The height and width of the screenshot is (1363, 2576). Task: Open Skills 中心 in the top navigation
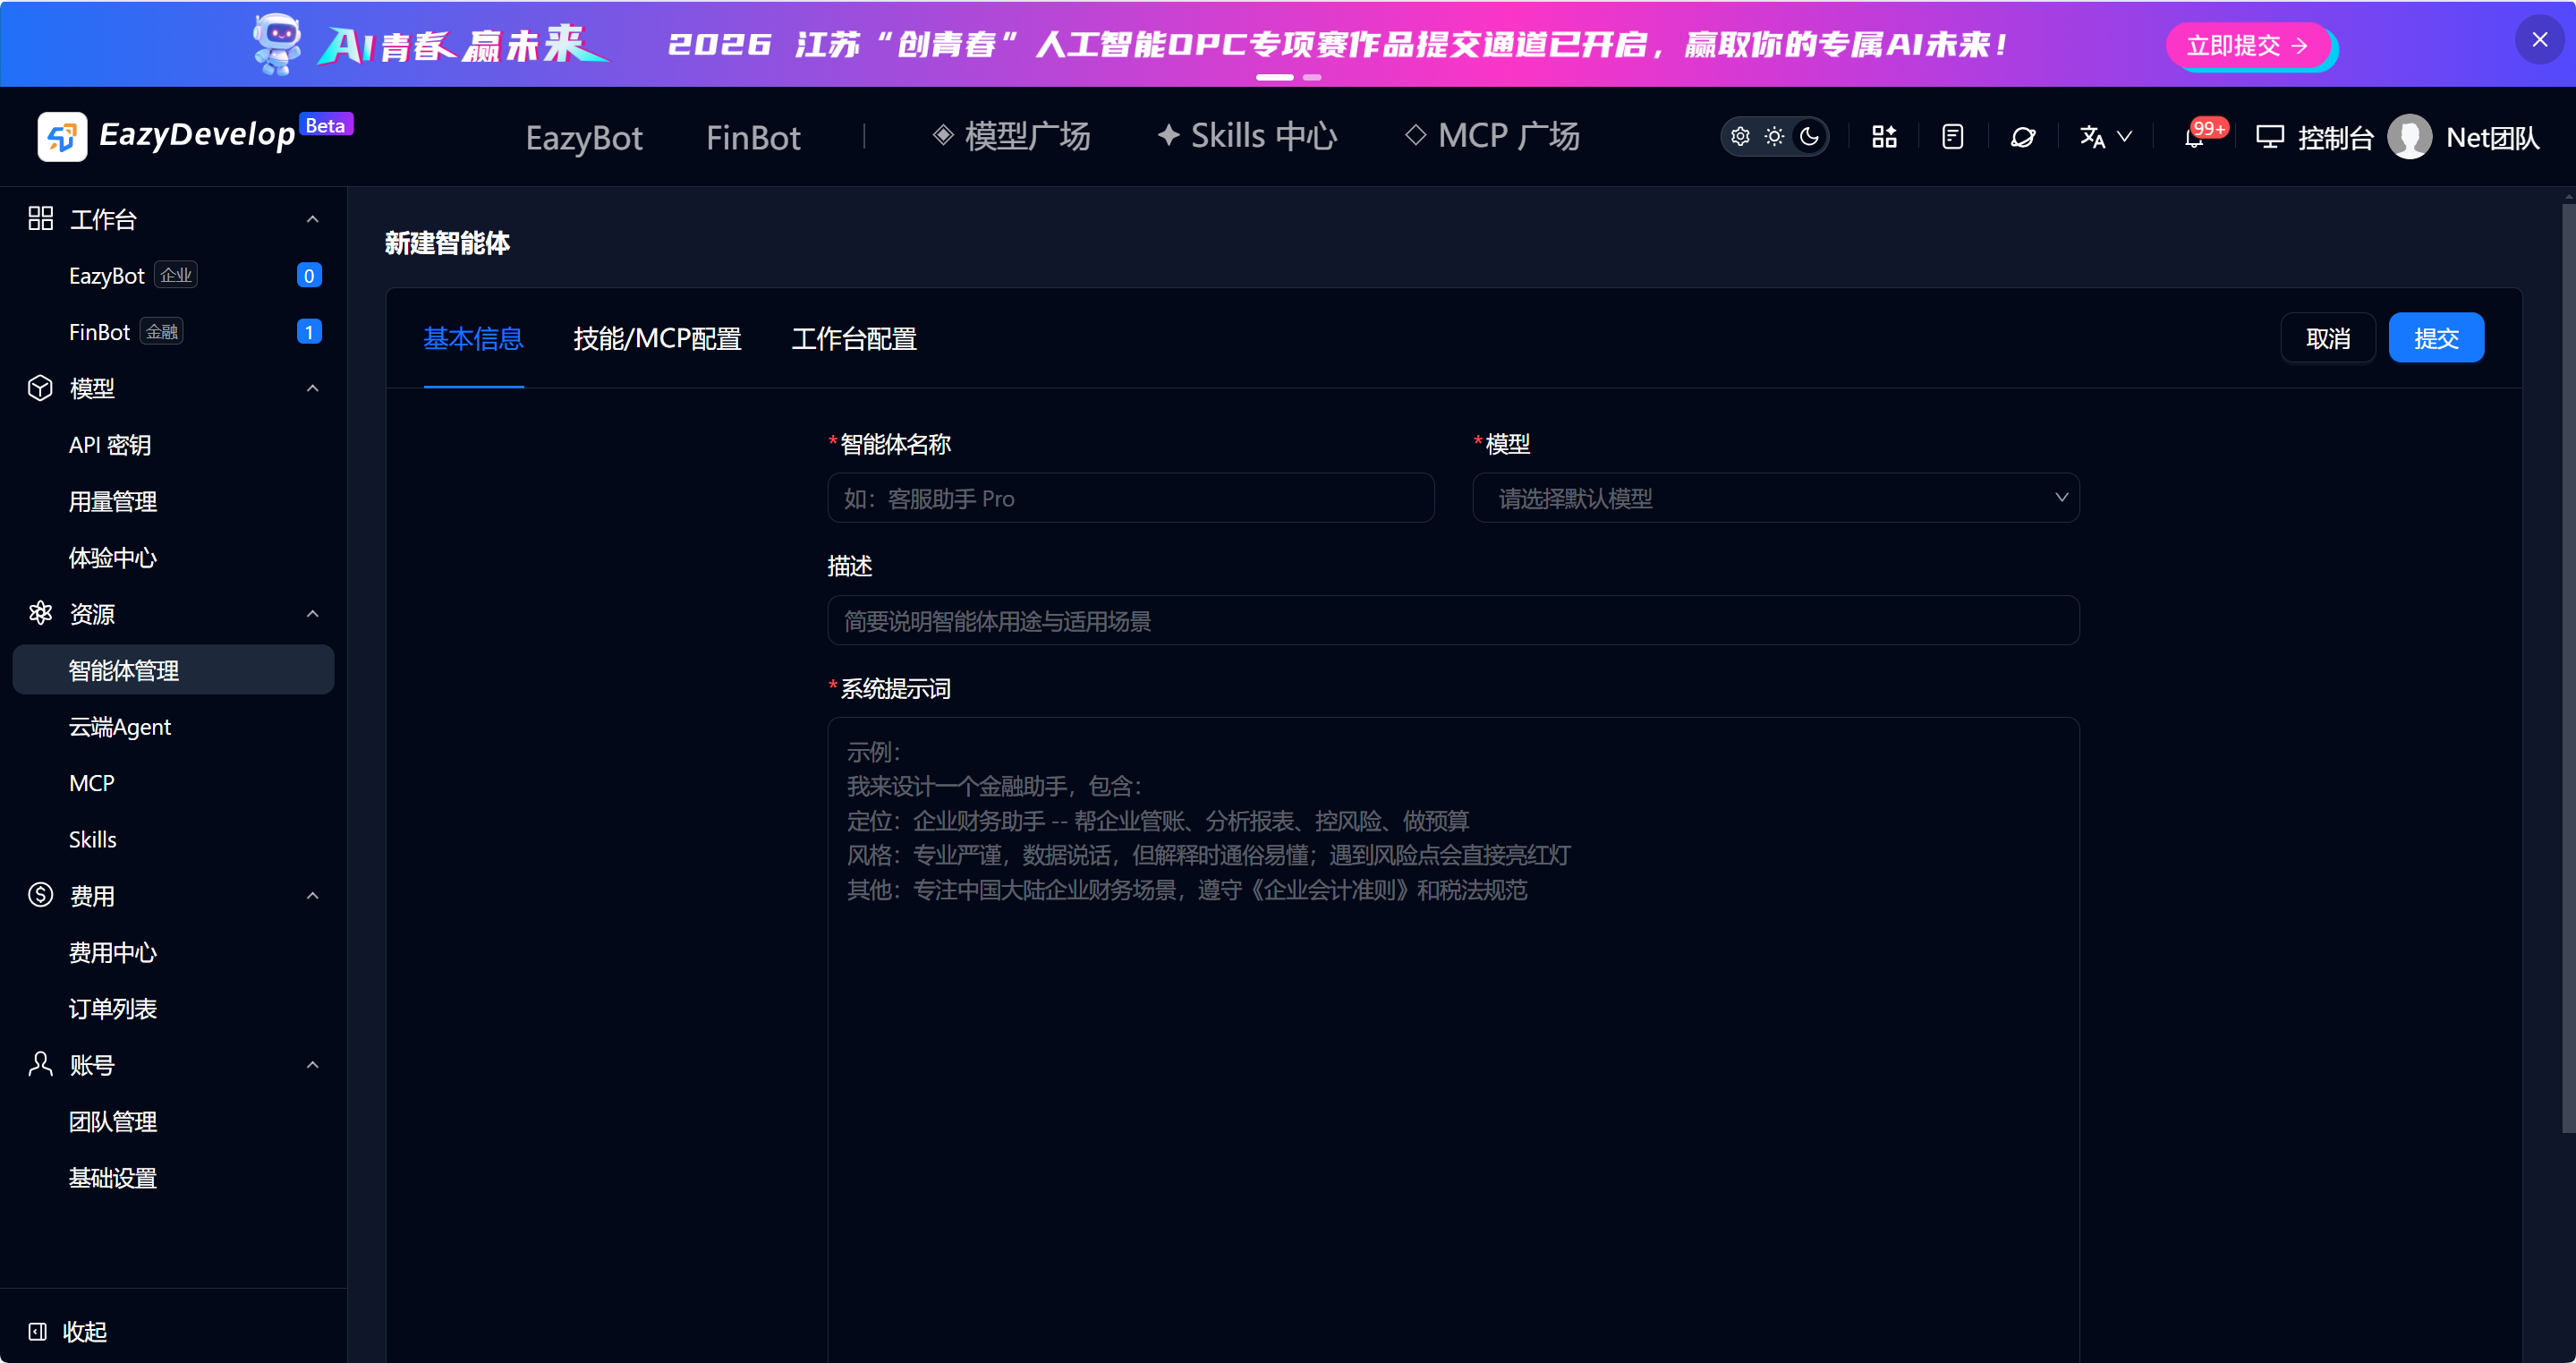pyautogui.click(x=1247, y=136)
